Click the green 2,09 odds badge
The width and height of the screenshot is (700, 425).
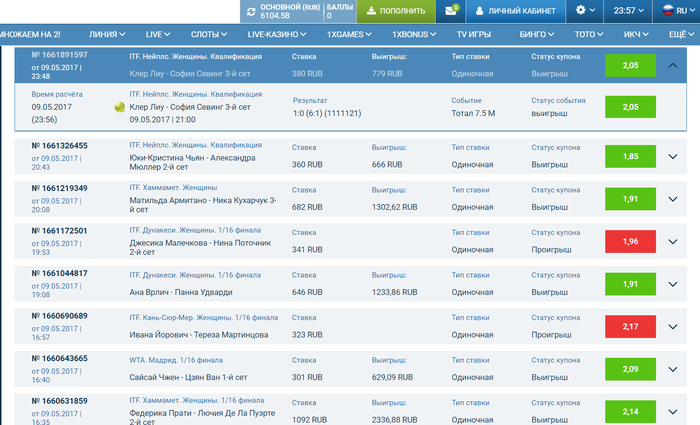(x=630, y=369)
